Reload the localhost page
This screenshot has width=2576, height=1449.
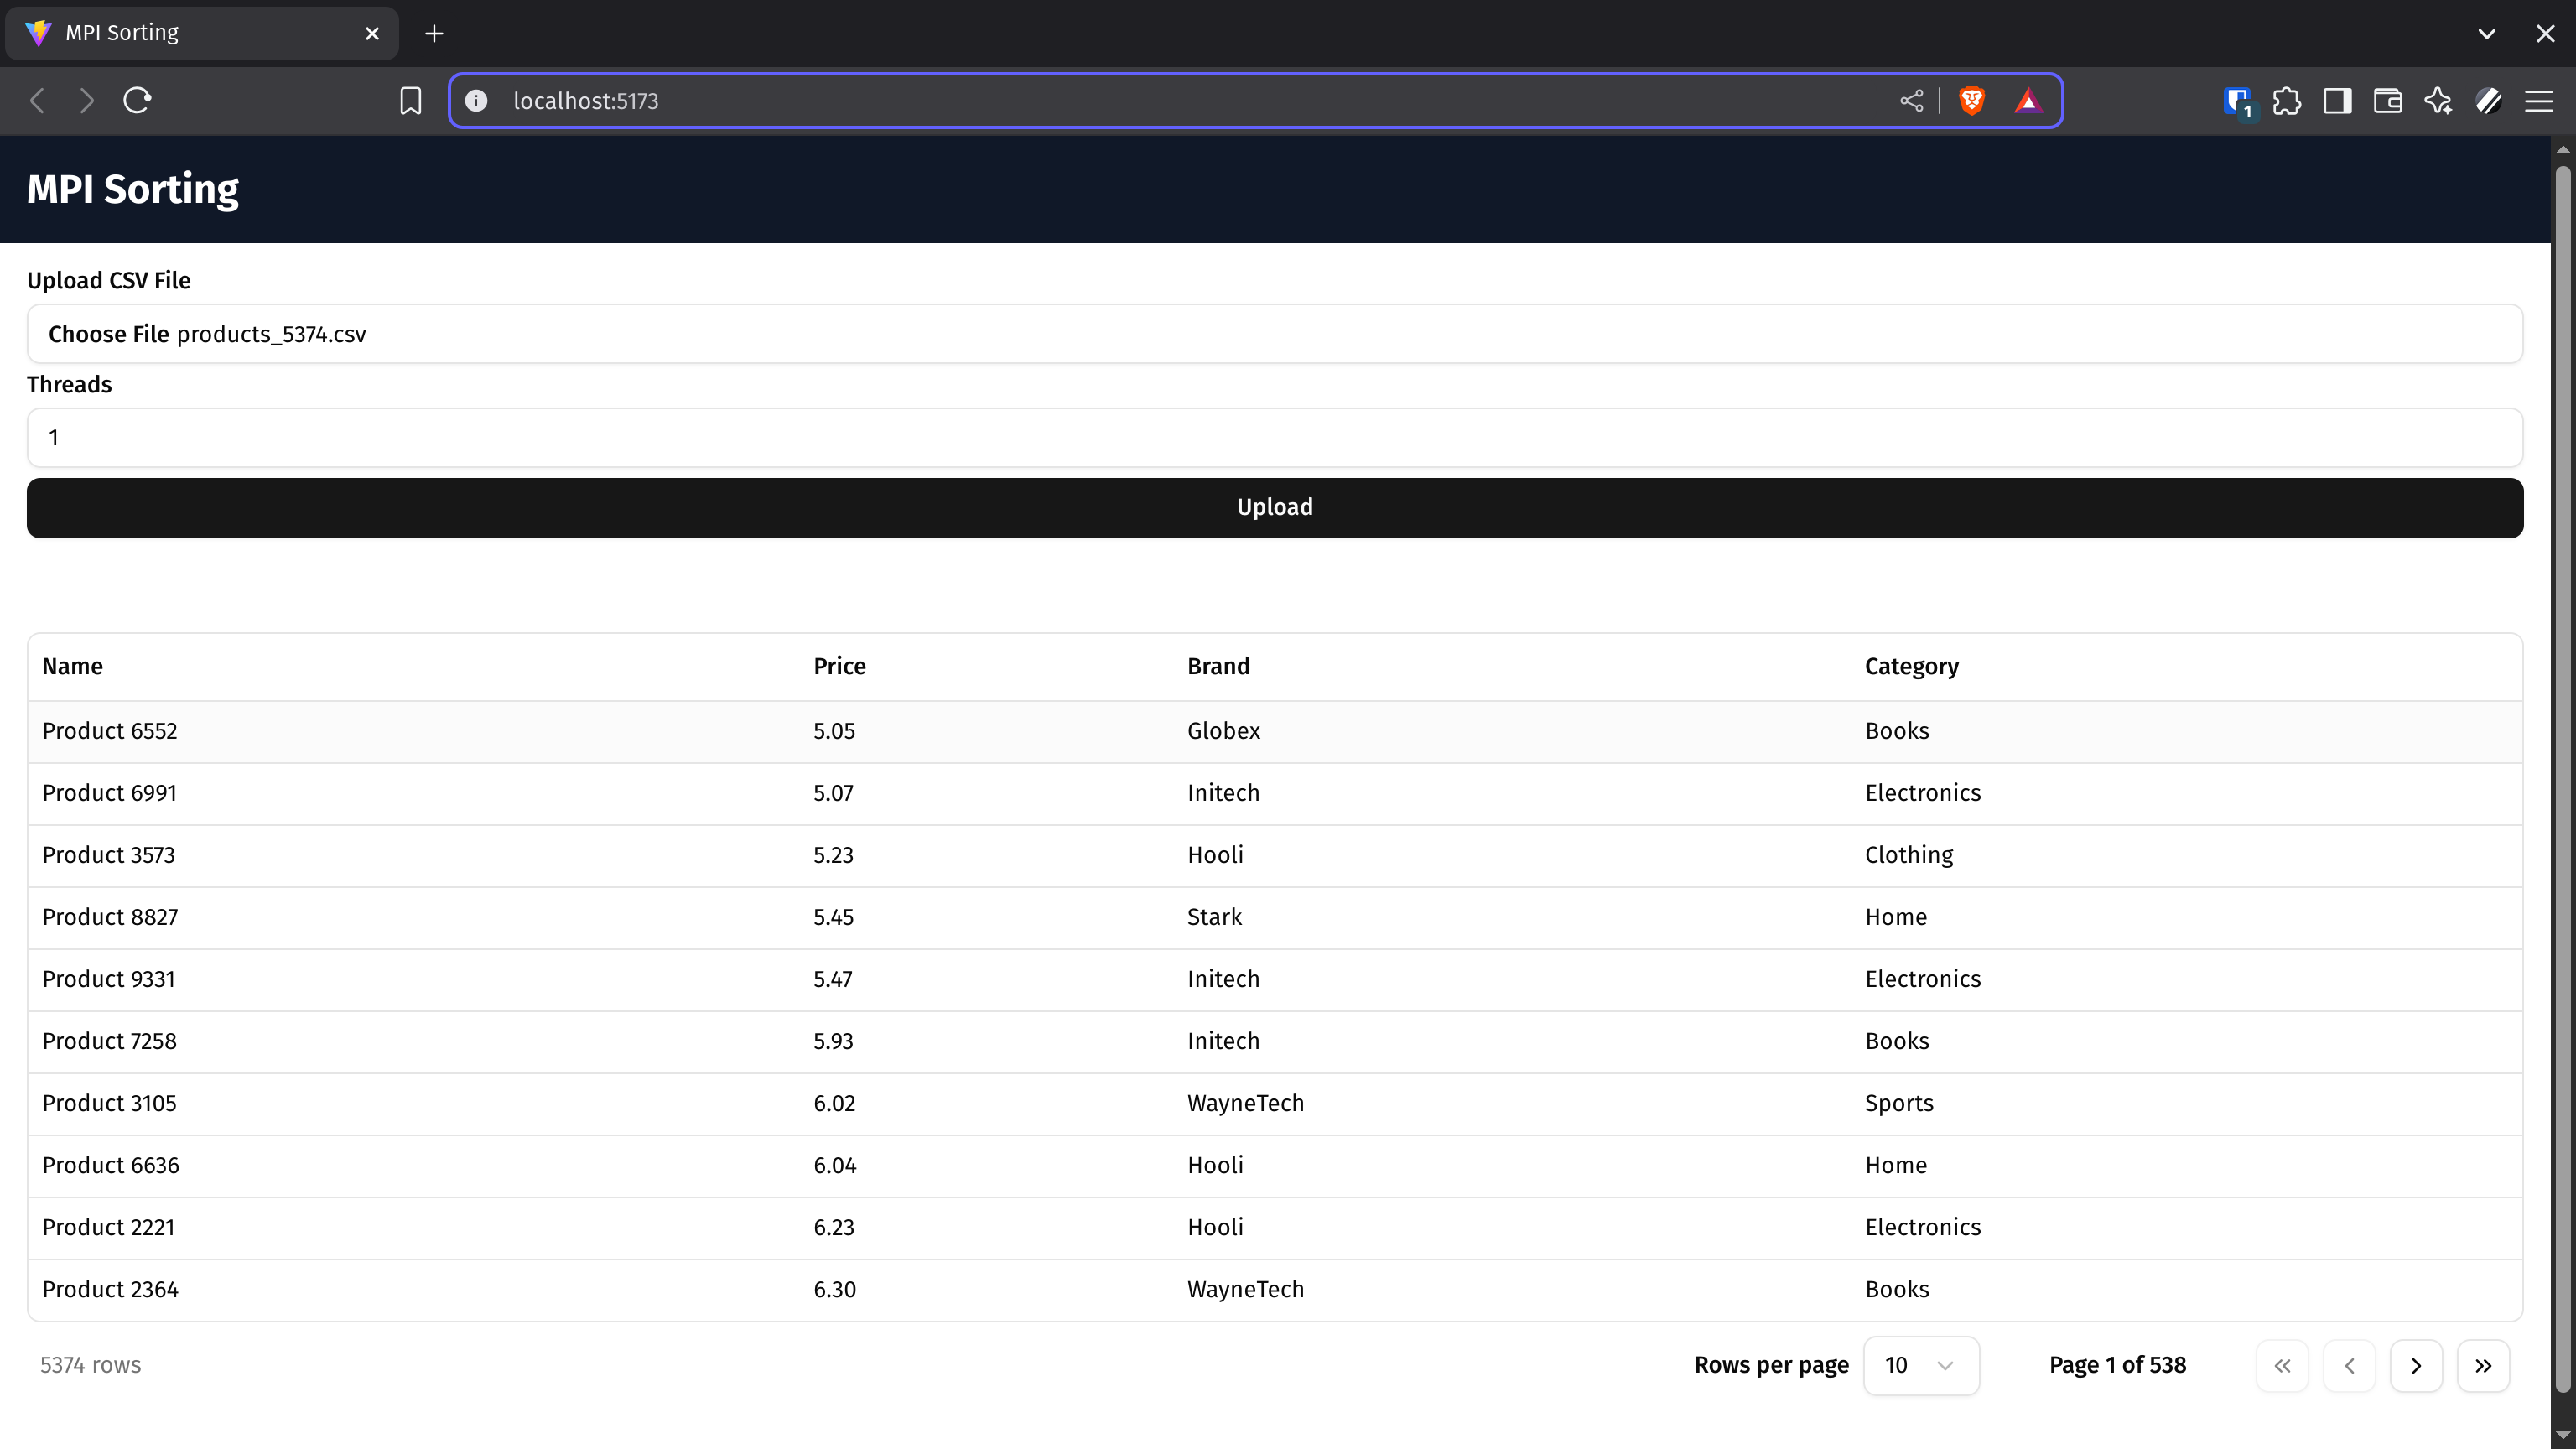point(137,100)
